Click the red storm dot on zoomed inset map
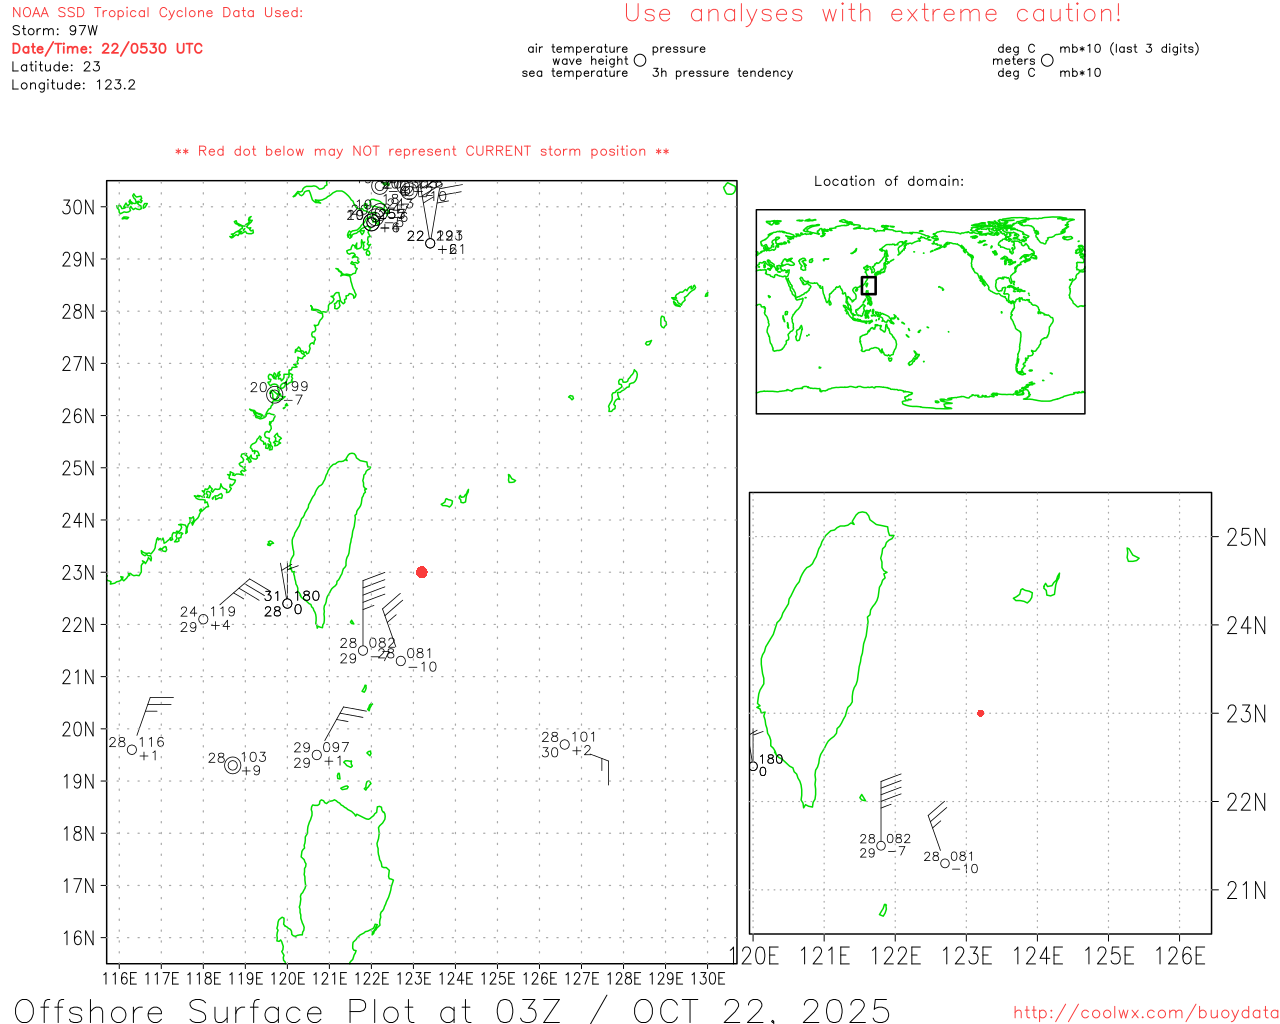Image resolution: width=1280 pixels, height=1024 pixels. point(980,713)
